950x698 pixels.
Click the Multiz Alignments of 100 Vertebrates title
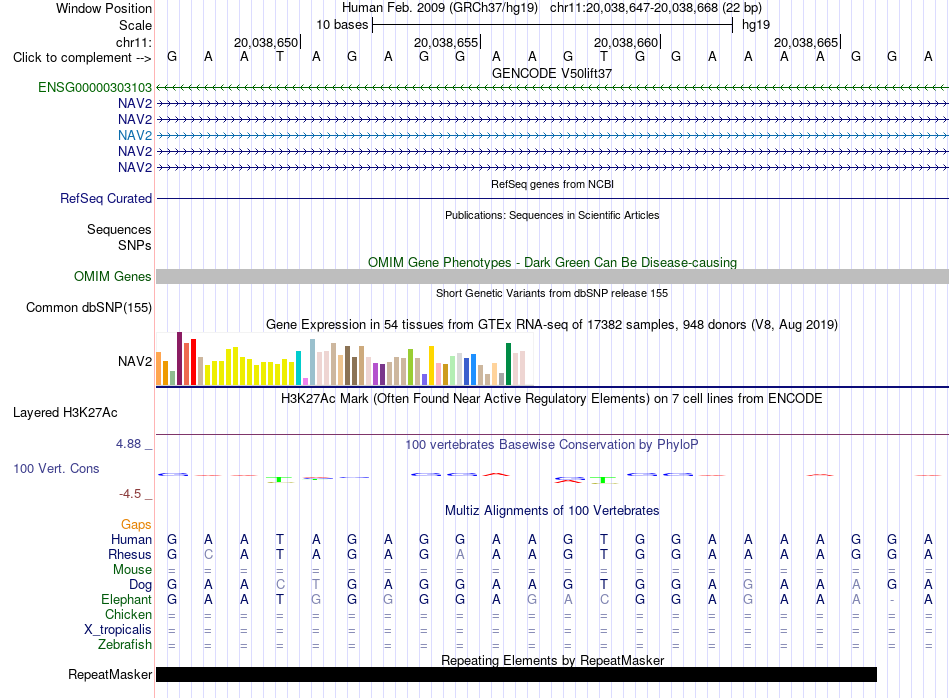[552, 510]
